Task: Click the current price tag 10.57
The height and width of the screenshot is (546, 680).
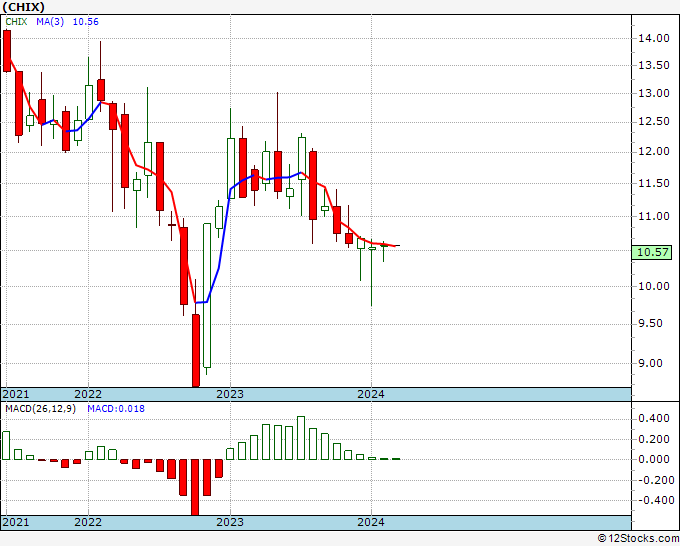Action: coord(651,252)
